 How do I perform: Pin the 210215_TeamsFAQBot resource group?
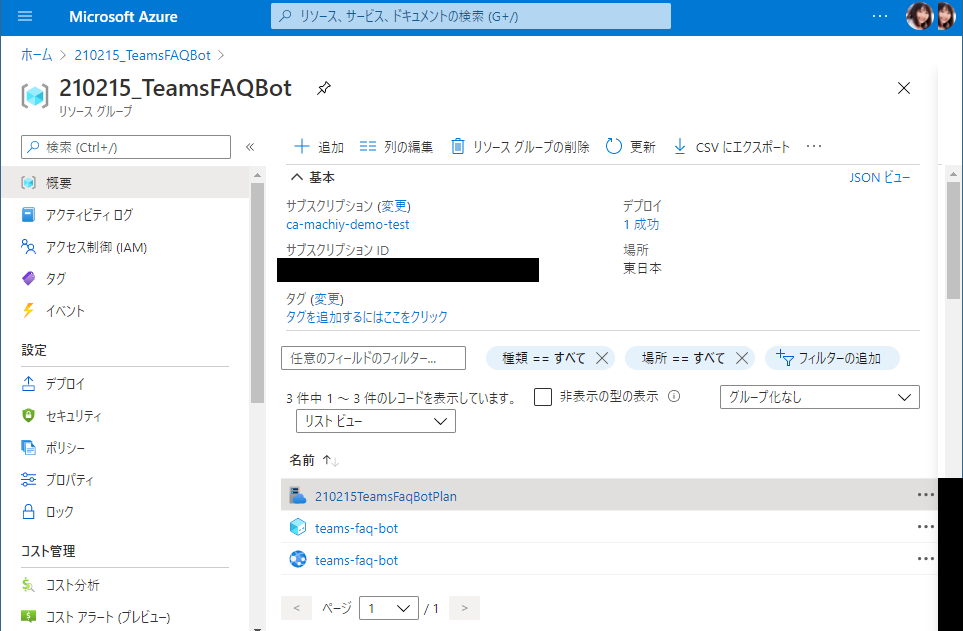pyautogui.click(x=324, y=88)
